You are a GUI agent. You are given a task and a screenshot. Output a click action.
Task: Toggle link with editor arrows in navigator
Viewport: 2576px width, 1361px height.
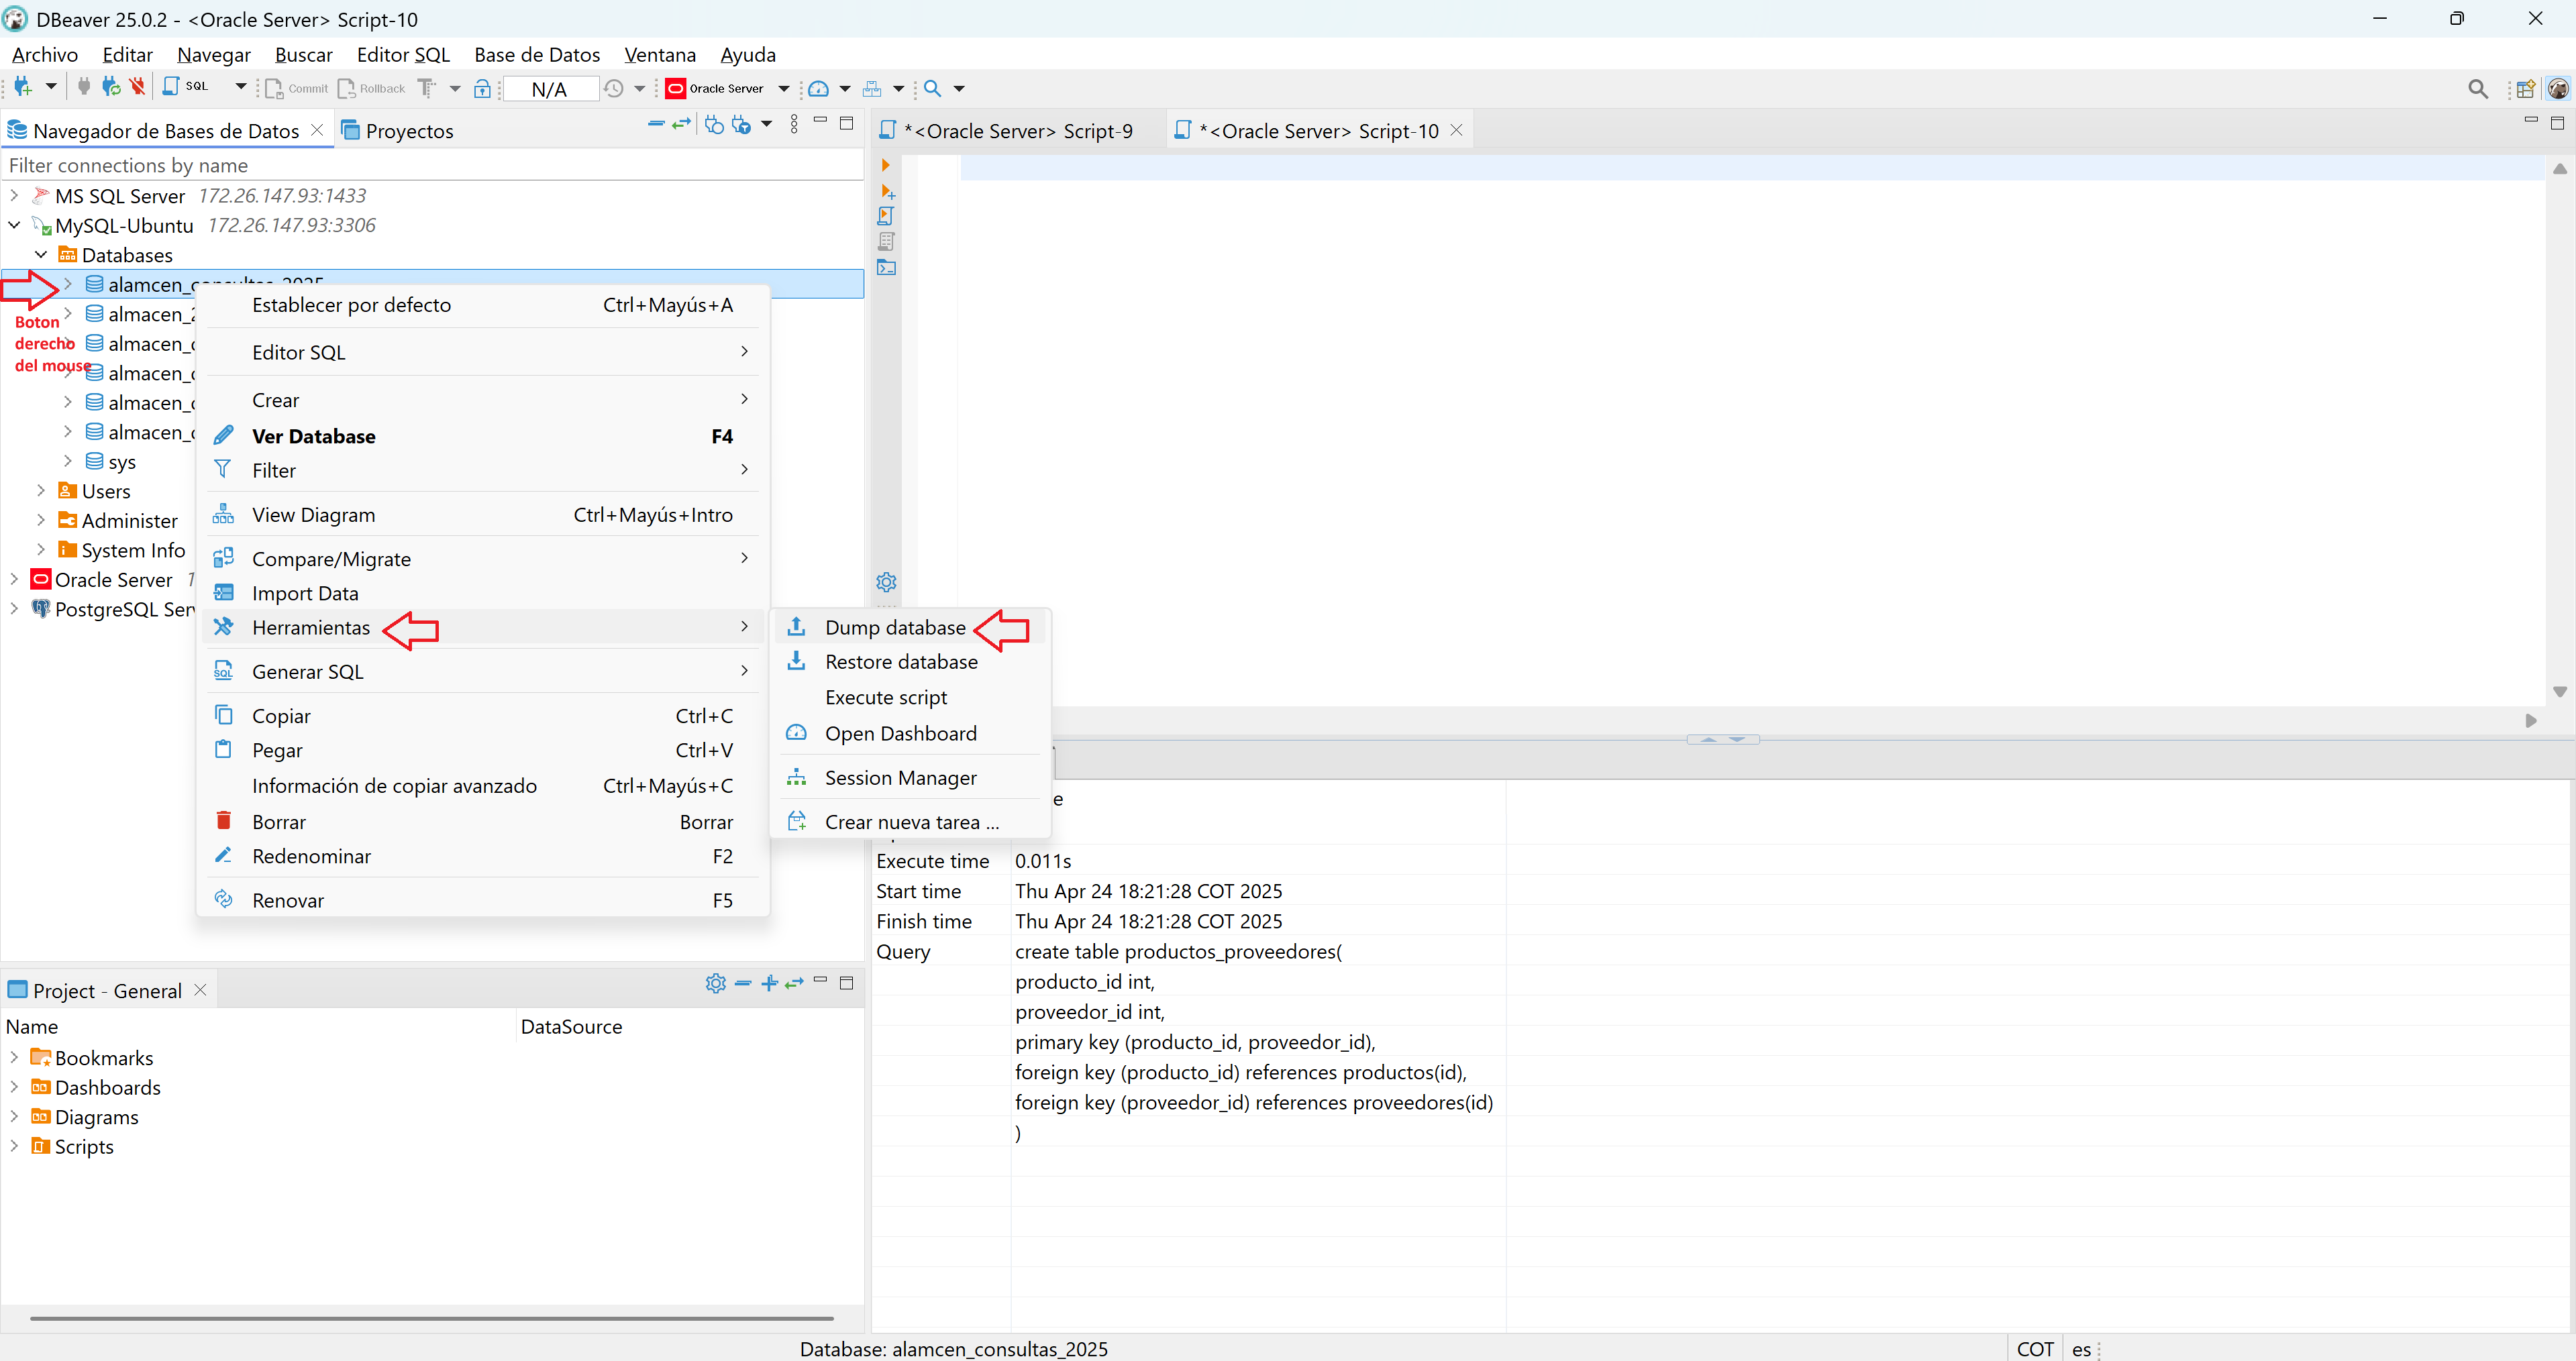pyautogui.click(x=682, y=124)
